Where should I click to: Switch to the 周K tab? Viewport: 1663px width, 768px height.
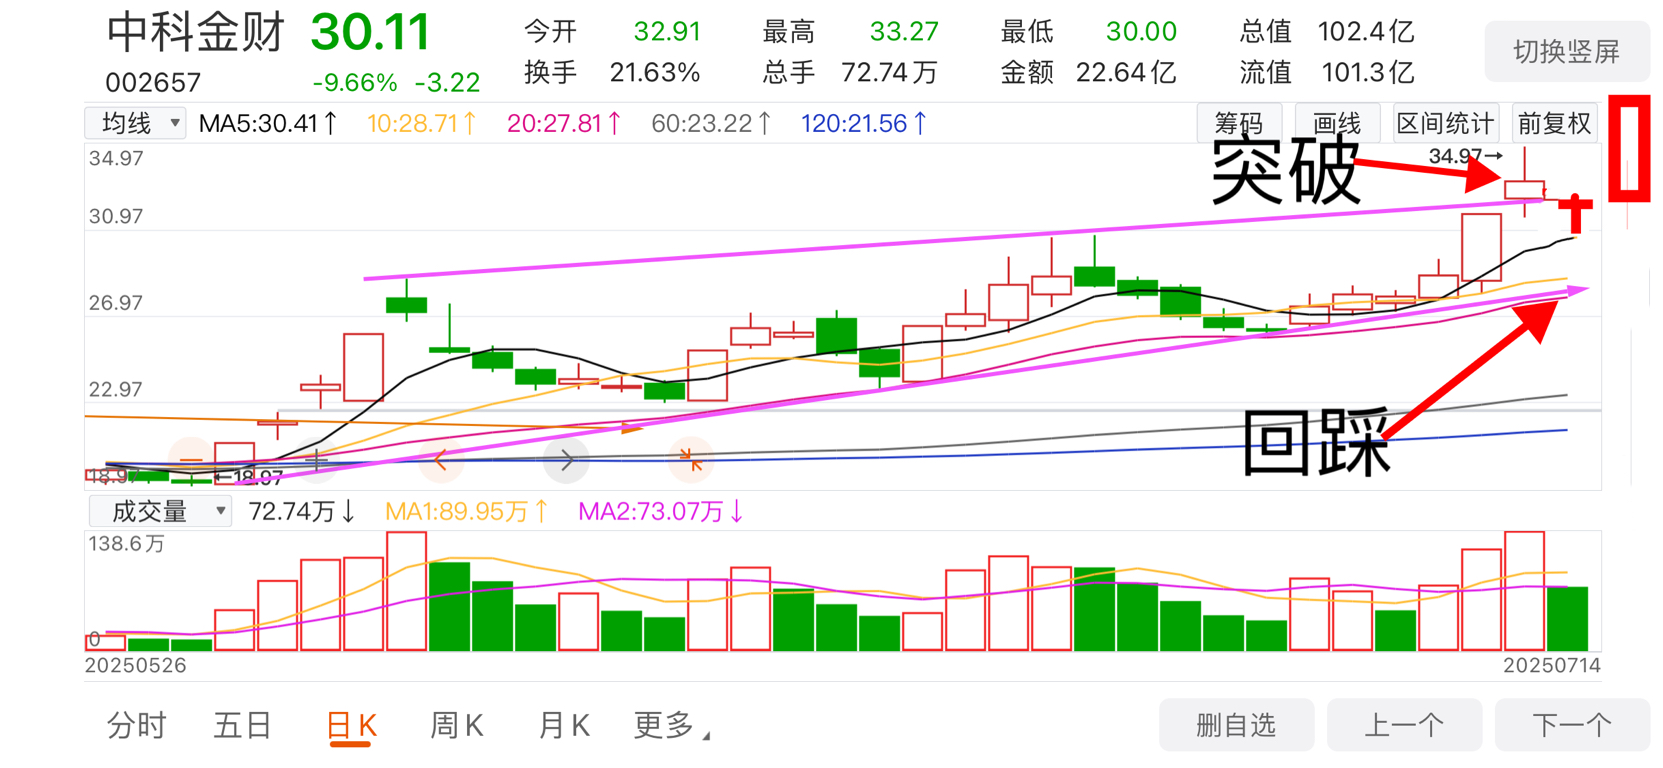coord(456,725)
